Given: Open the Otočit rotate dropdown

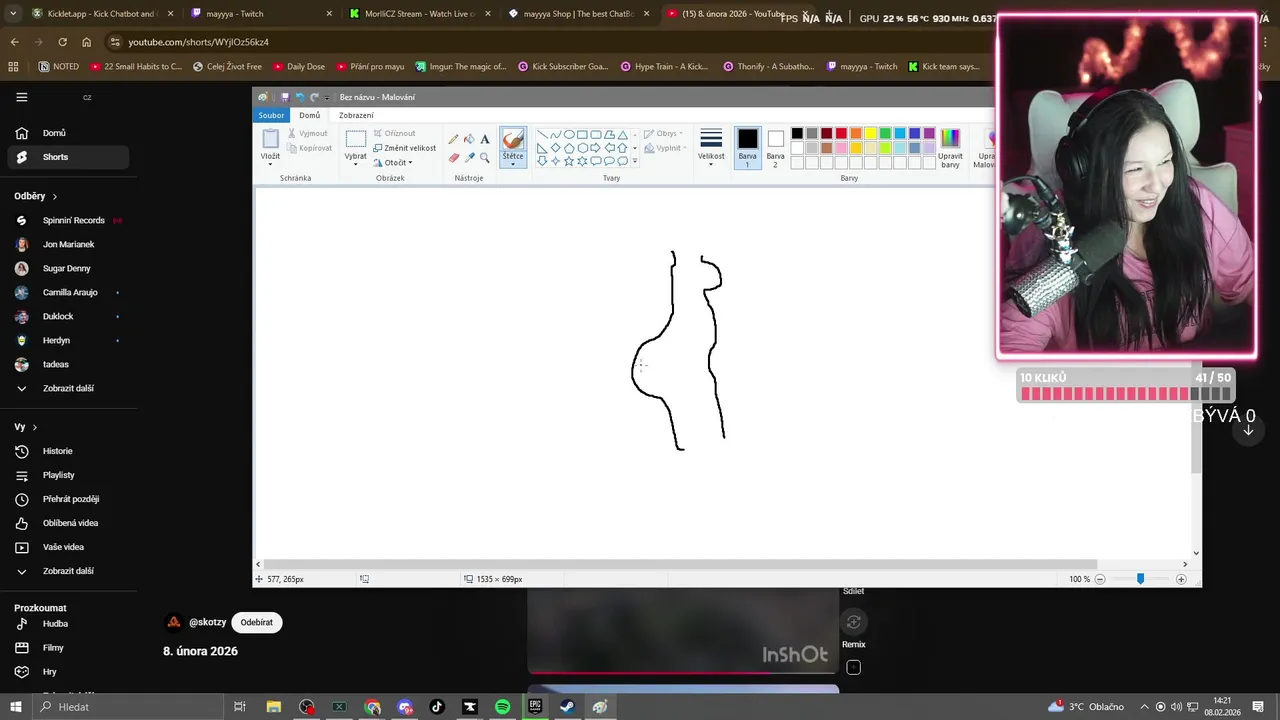Looking at the screenshot, I should [x=398, y=163].
